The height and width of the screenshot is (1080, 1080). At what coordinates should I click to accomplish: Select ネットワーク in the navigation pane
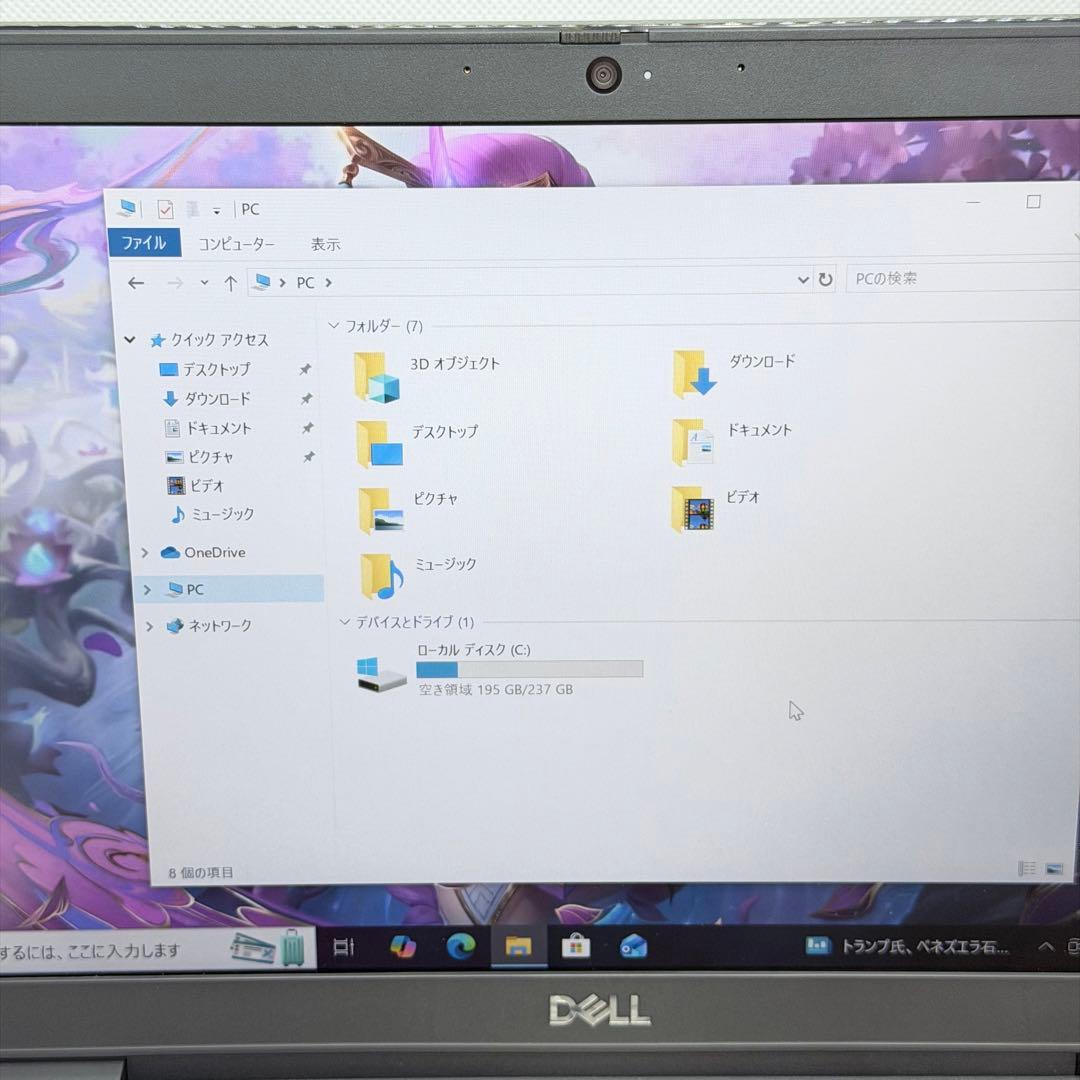[x=216, y=626]
